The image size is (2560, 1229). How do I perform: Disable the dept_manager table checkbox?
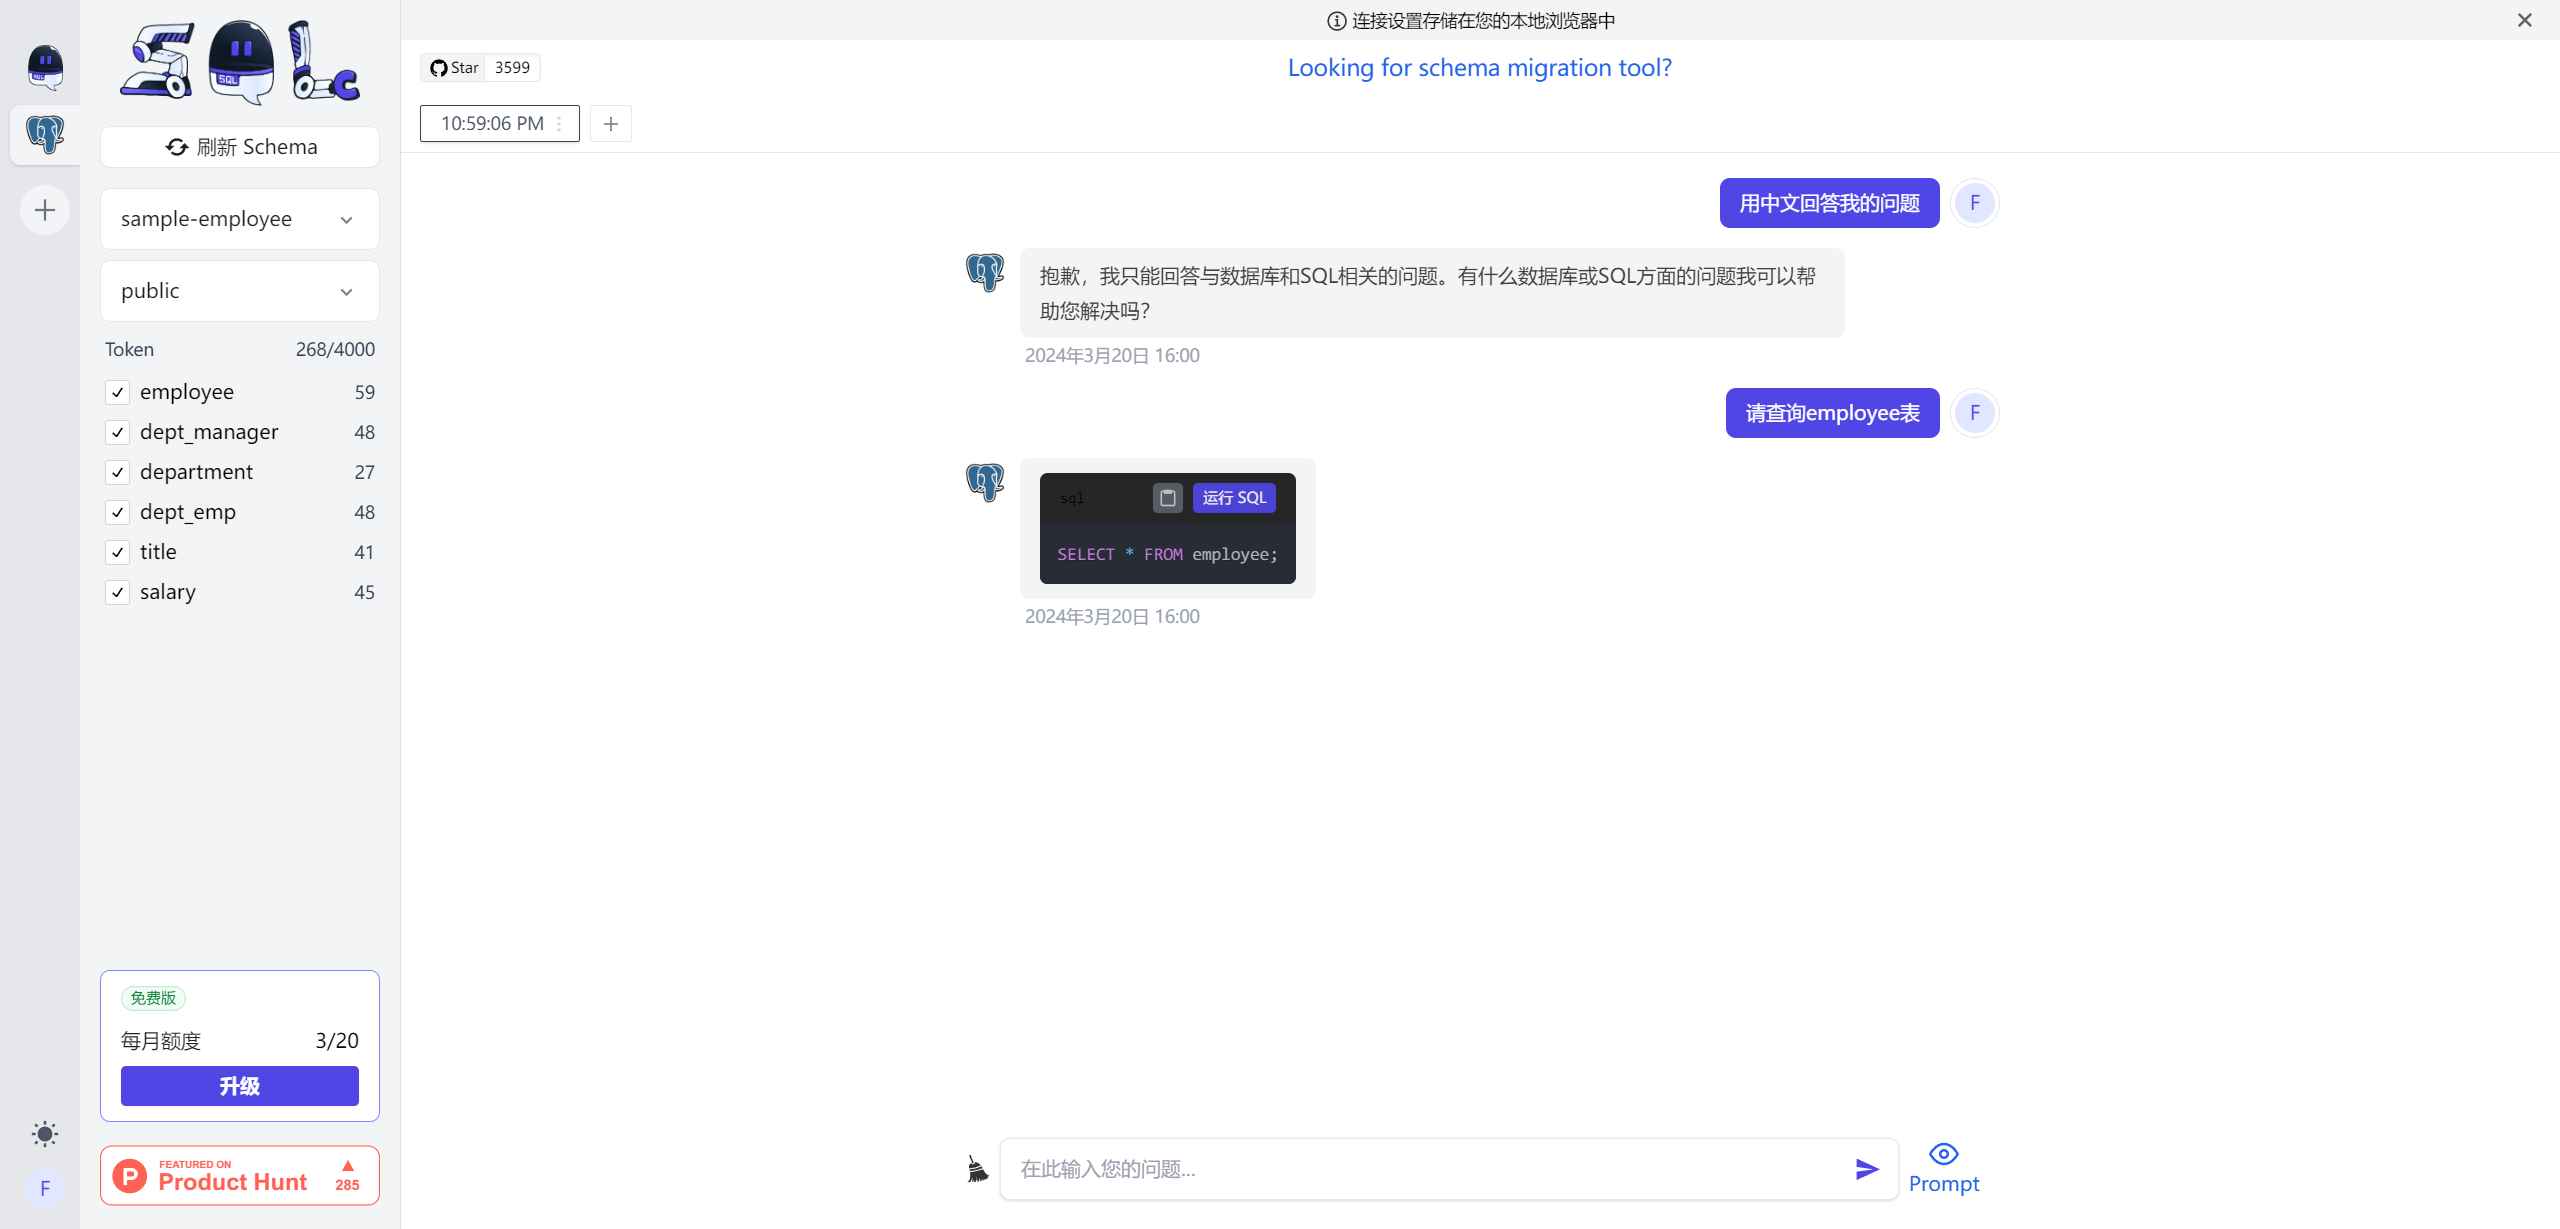[117, 432]
